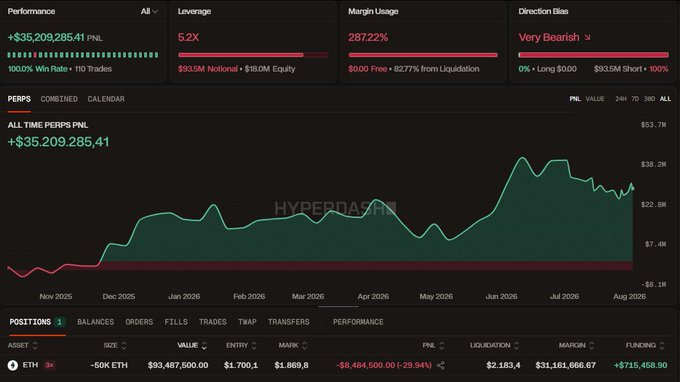Sort positions by VALUE column

click(x=192, y=345)
